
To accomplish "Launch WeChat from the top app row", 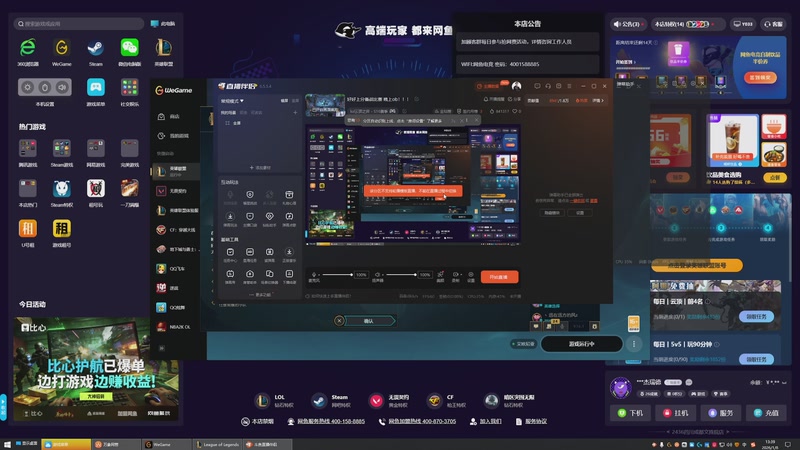I will (x=130, y=48).
